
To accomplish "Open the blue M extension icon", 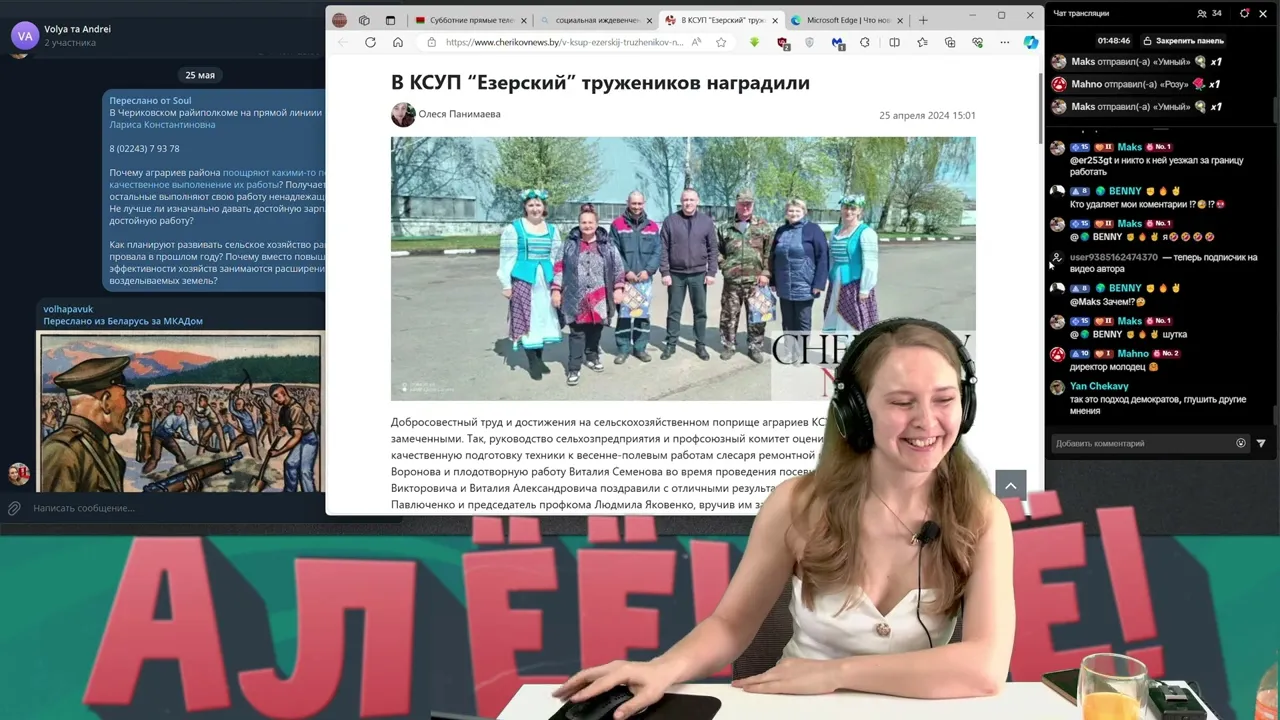I will point(838,43).
